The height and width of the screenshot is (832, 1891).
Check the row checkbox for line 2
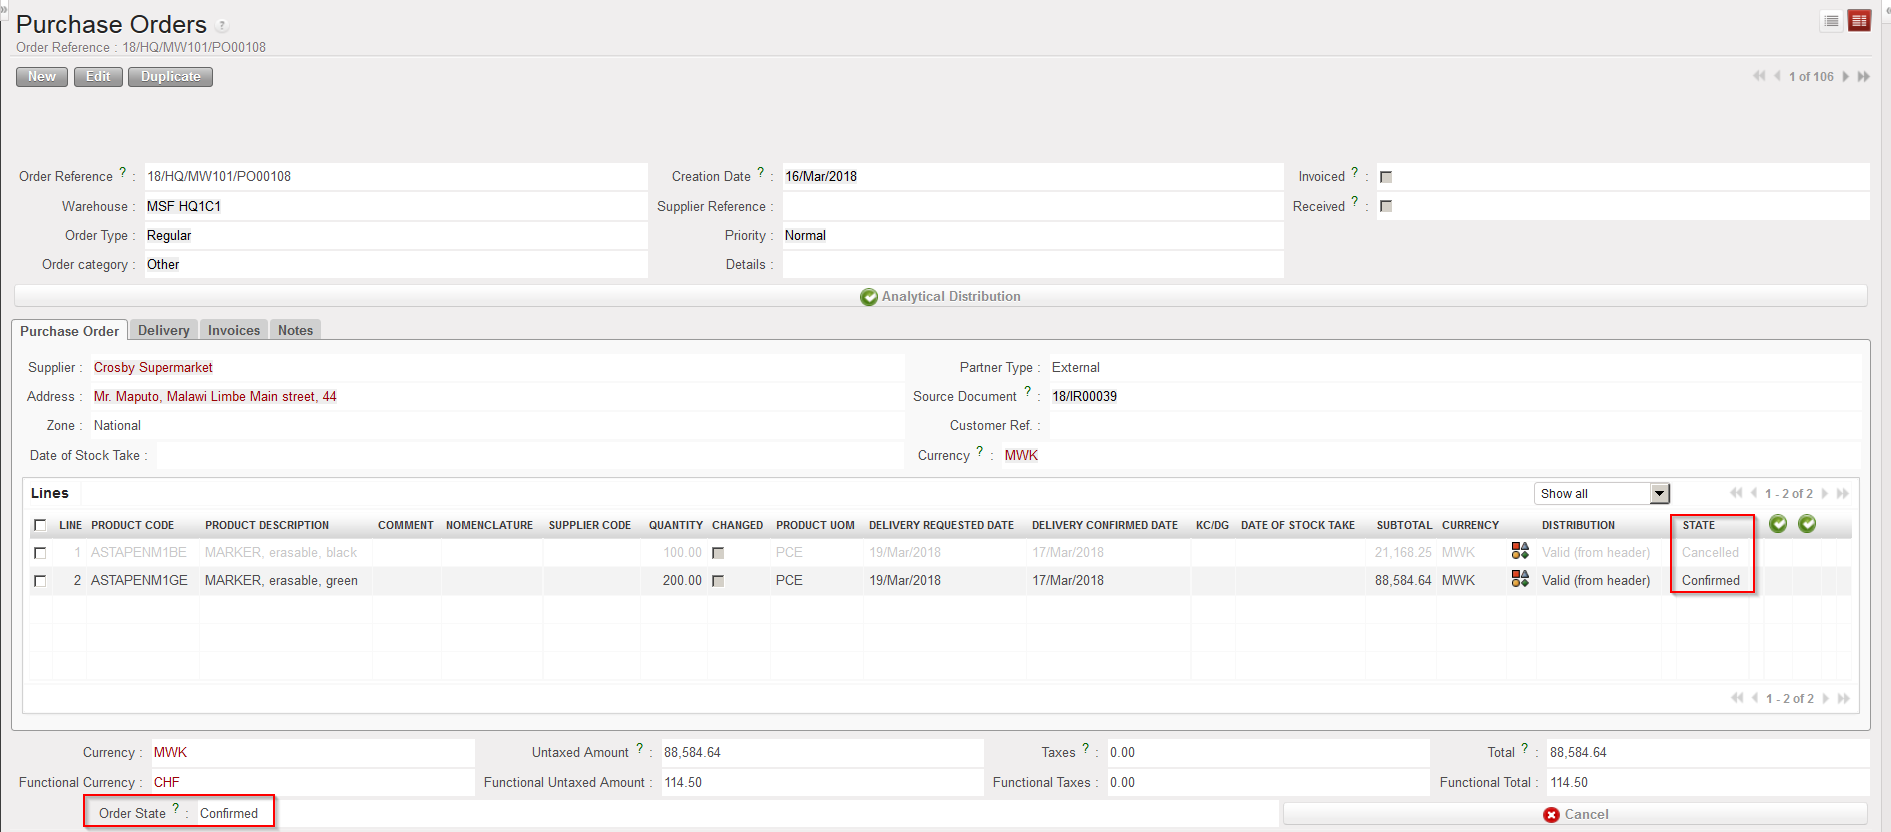click(40, 581)
